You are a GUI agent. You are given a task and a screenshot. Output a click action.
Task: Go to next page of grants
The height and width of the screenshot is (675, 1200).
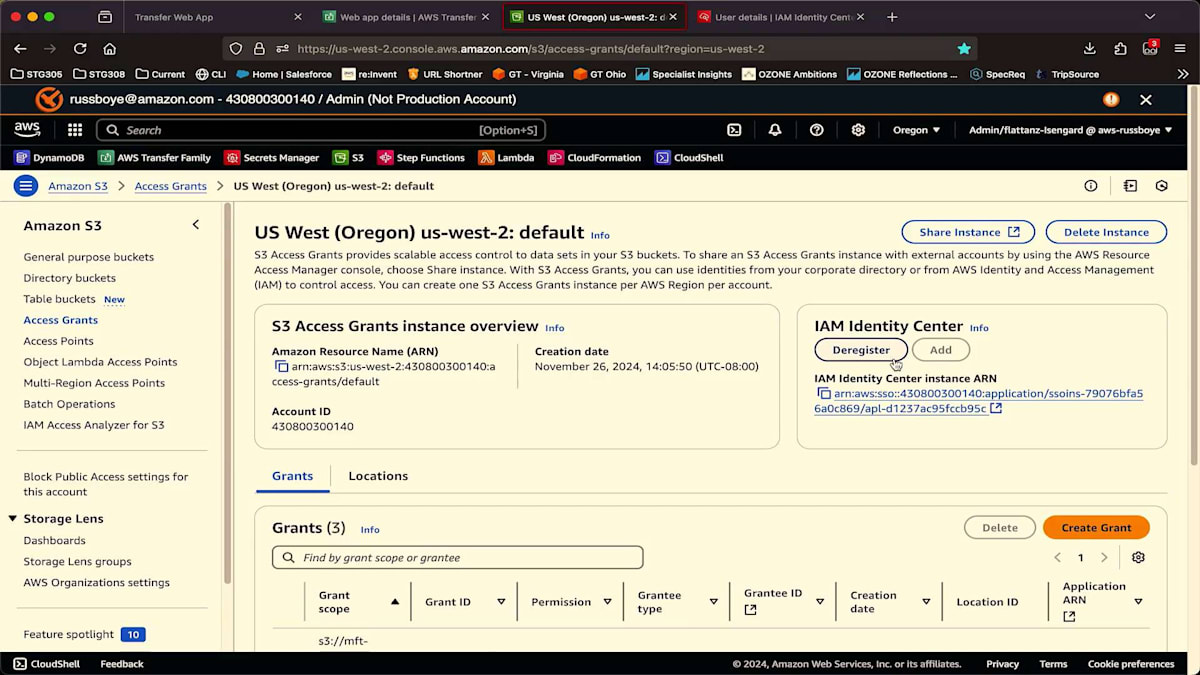pyautogui.click(x=1104, y=557)
